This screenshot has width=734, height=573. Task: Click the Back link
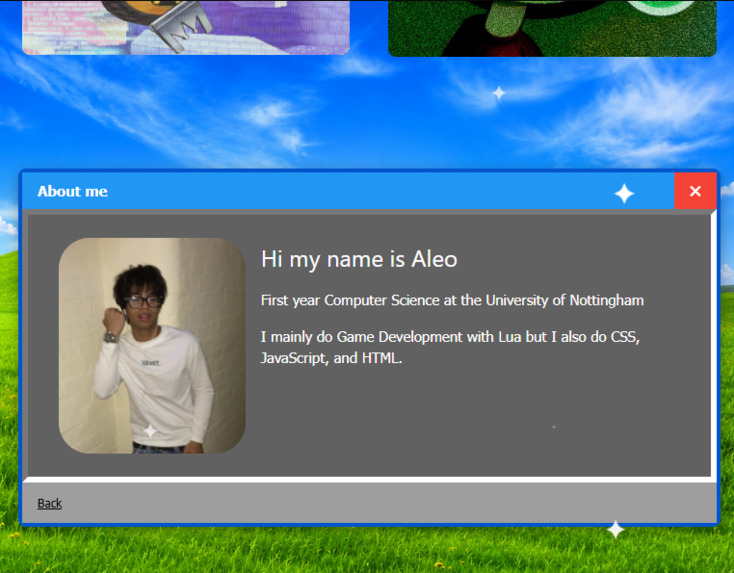tap(50, 503)
